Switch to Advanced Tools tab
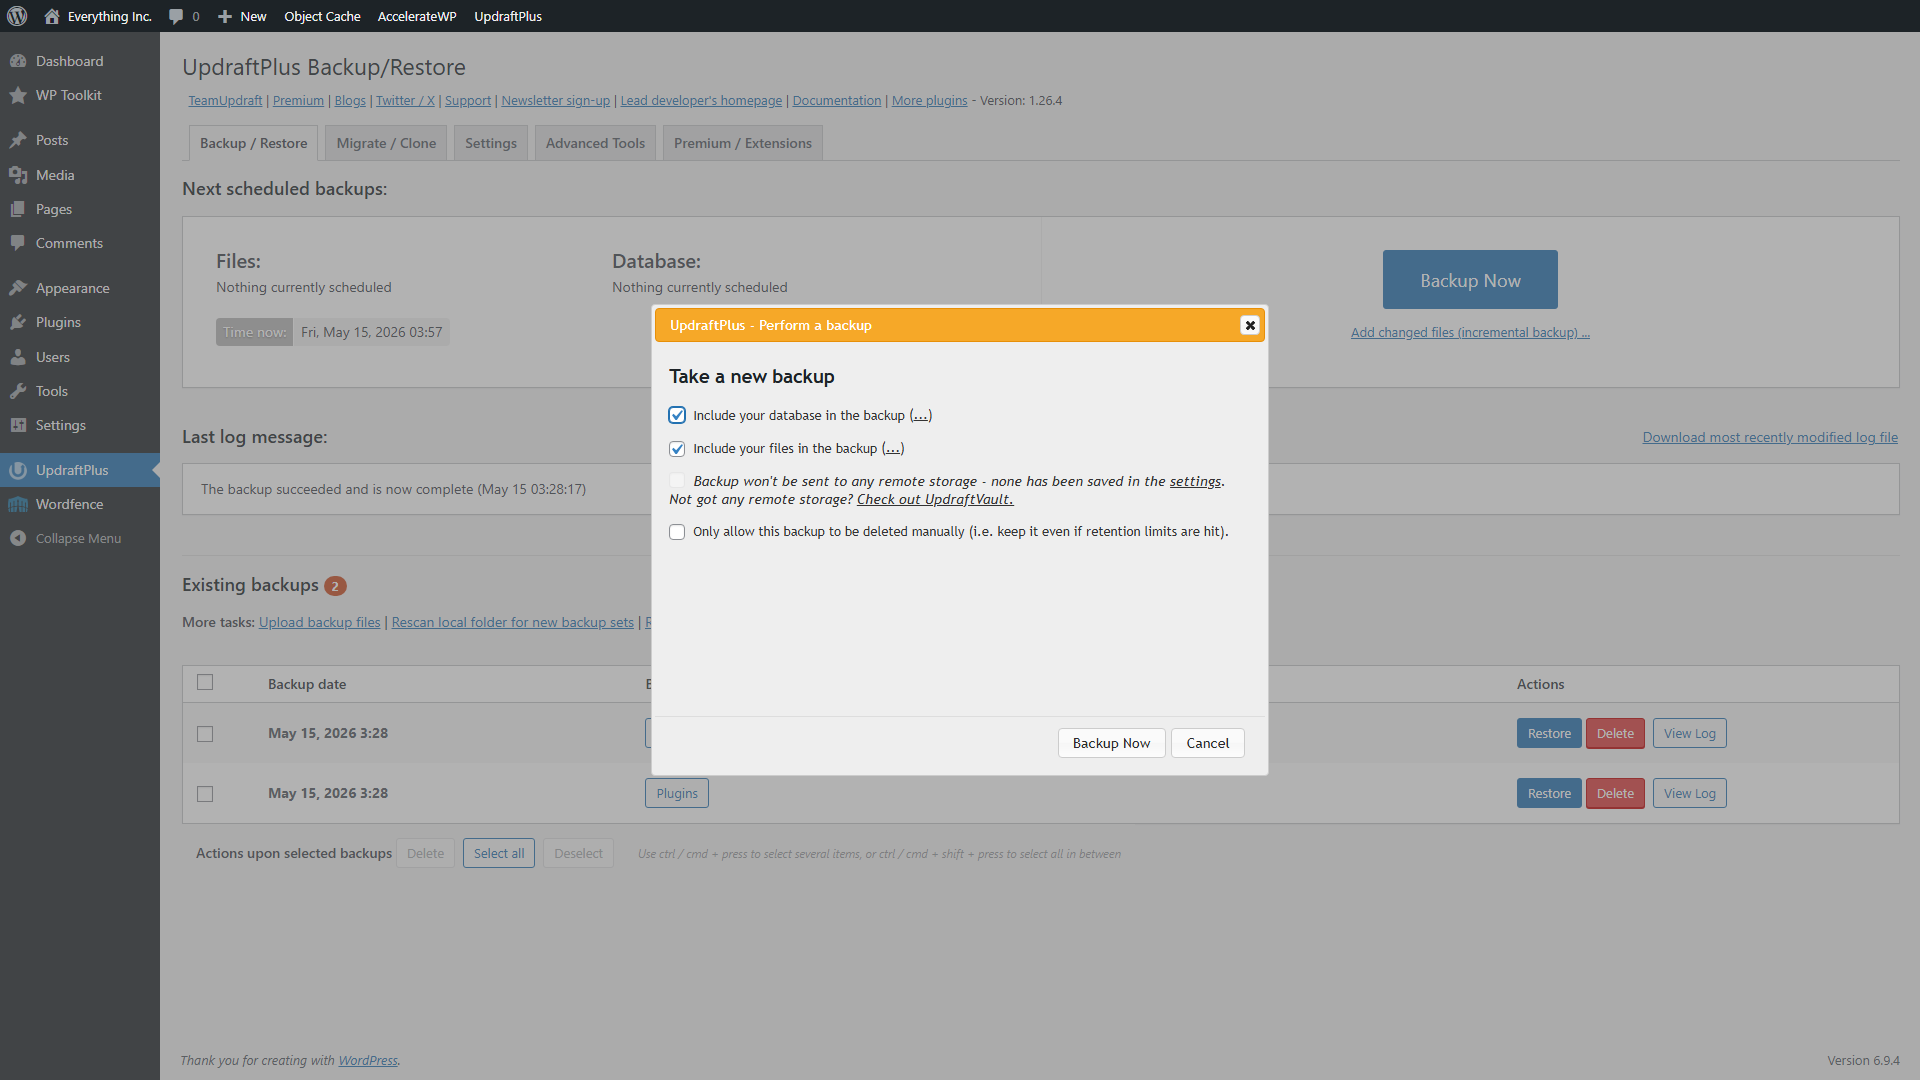This screenshot has width=1920, height=1080. click(595, 143)
